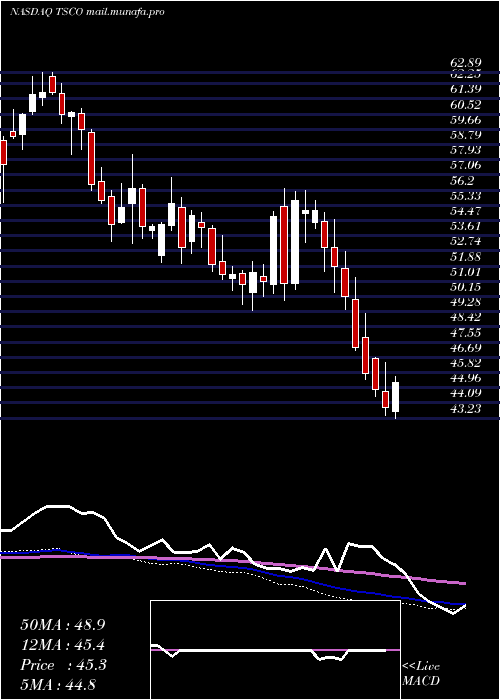Click the 12MA : 45.4 readout
500x700 pixels.
point(62,645)
